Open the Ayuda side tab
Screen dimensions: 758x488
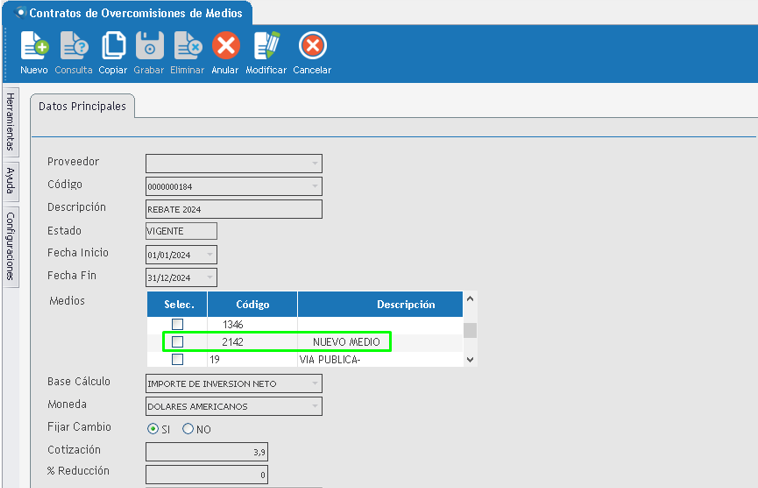pyautogui.click(x=11, y=181)
